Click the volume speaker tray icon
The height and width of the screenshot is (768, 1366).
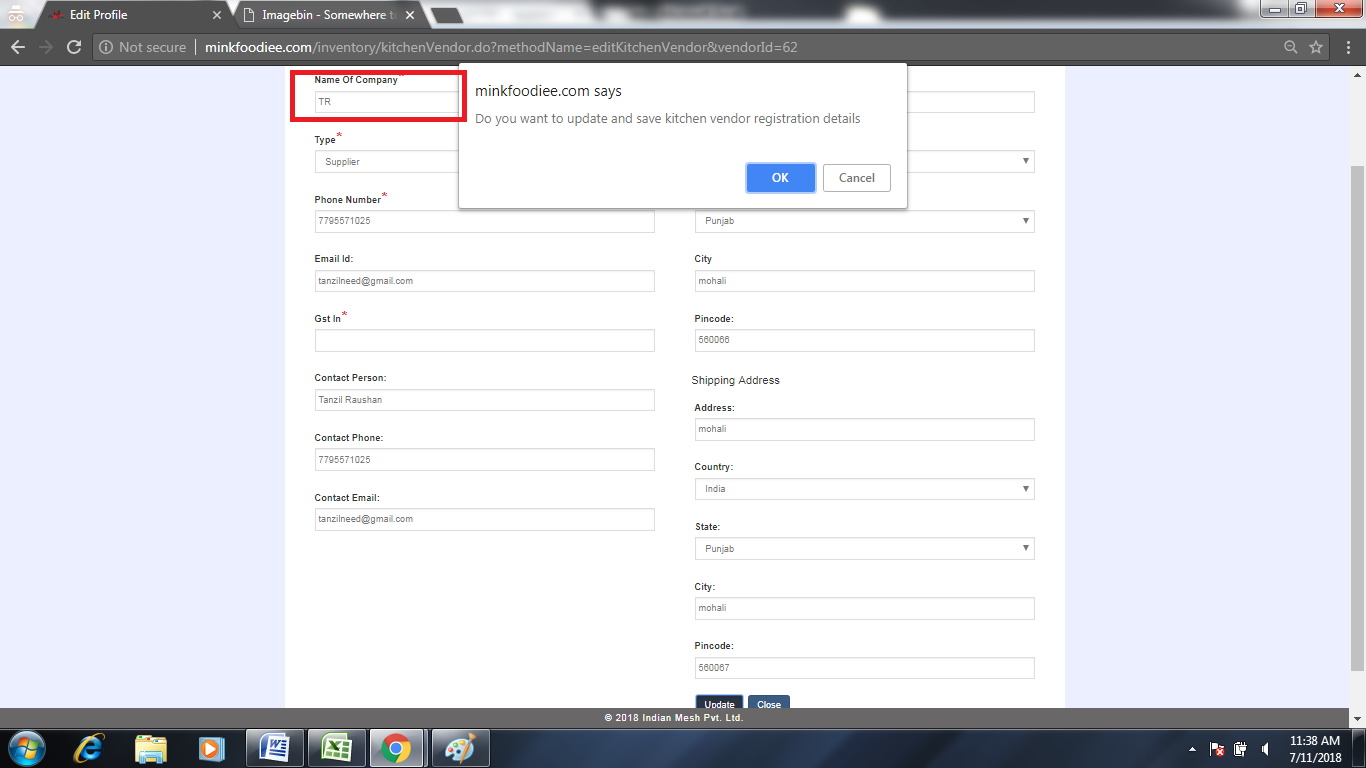pyautogui.click(x=1265, y=749)
